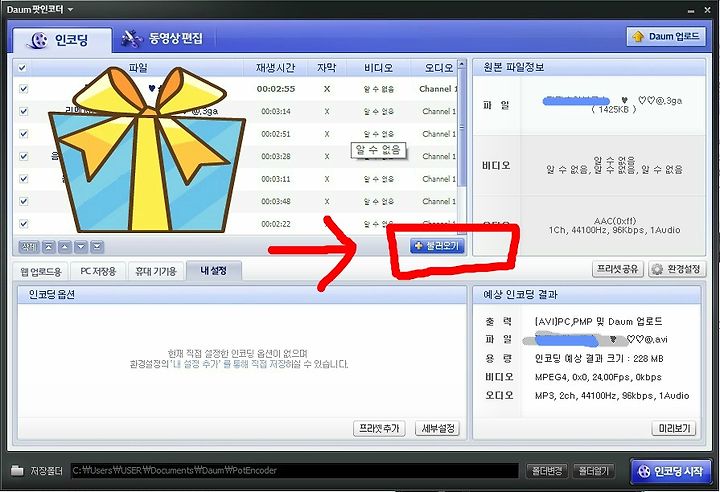Toggle the select-all checkbox in the file header
The height and width of the screenshot is (492, 720).
[22, 68]
